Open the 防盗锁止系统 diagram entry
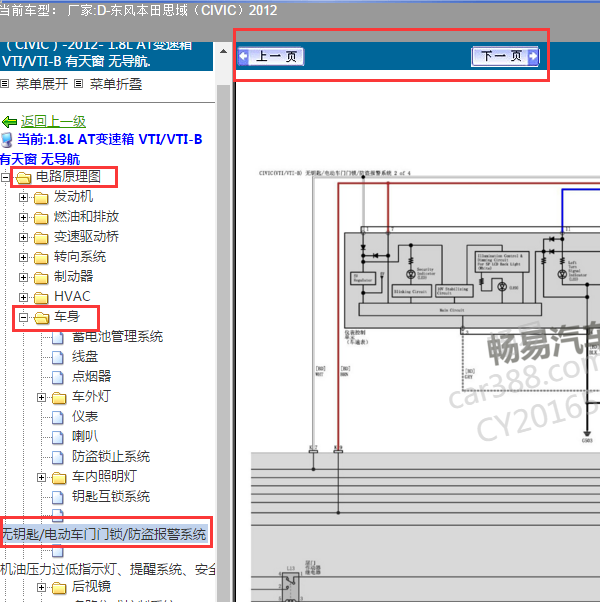Screen dimensions: 600x602 pos(111,456)
